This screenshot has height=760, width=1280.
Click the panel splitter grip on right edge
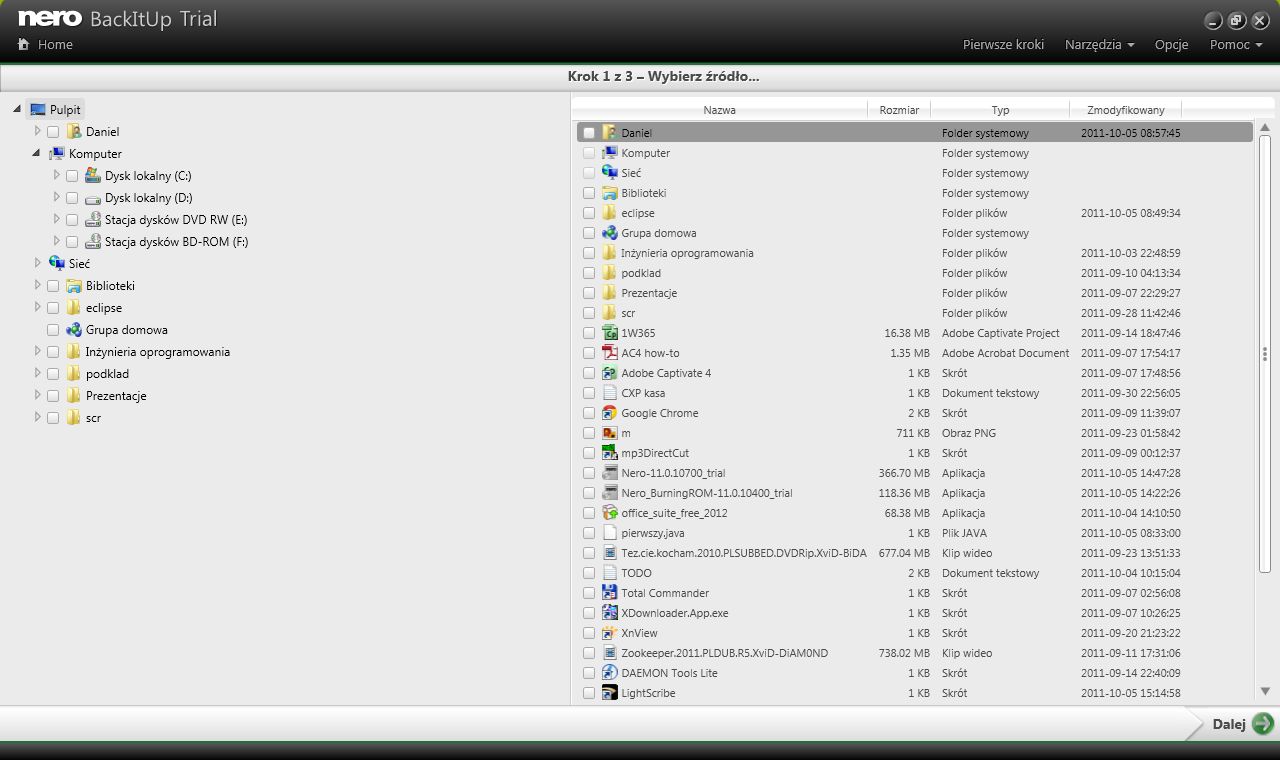(1265, 354)
